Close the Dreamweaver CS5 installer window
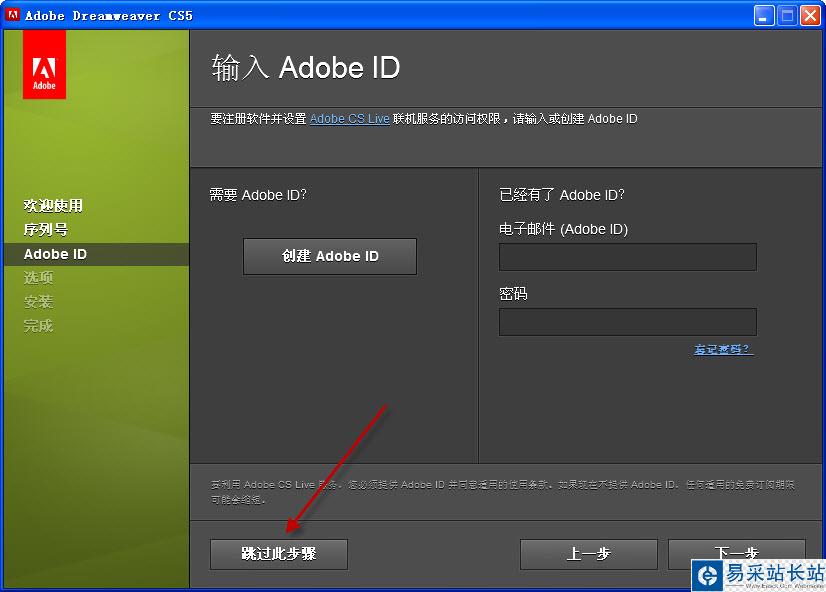The image size is (826, 592). tap(810, 15)
